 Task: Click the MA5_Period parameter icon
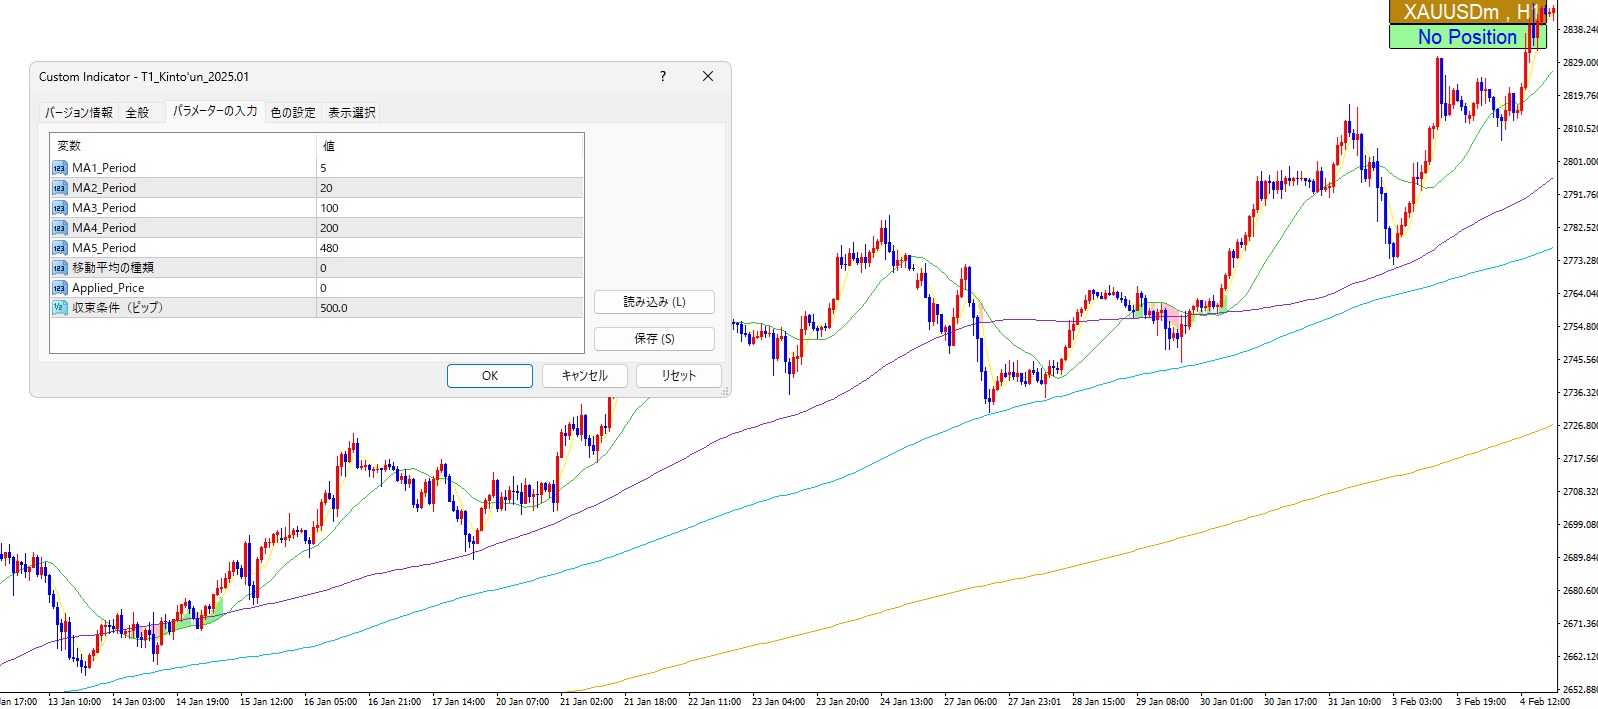click(x=59, y=248)
